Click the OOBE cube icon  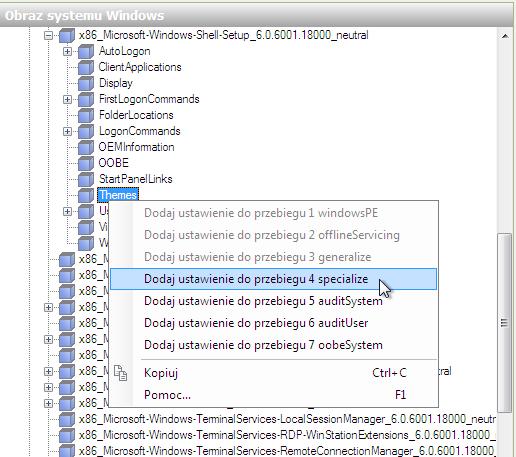[86, 163]
